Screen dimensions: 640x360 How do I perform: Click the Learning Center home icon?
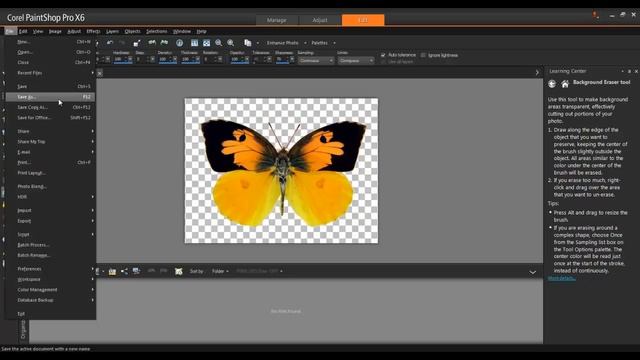coord(565,84)
